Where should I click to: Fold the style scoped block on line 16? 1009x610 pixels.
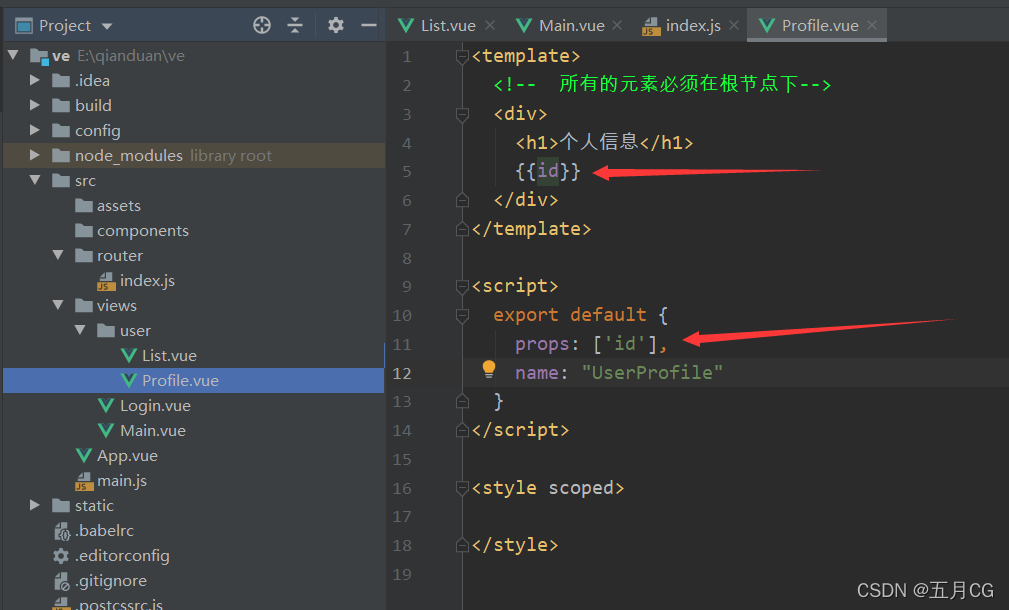(x=462, y=488)
